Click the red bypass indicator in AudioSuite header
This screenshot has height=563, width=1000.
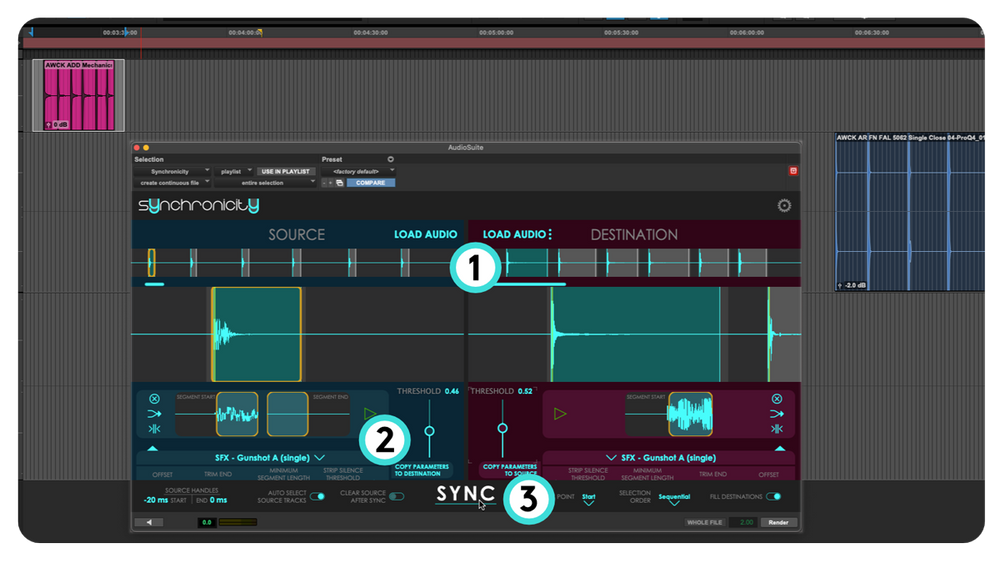pyautogui.click(x=793, y=171)
